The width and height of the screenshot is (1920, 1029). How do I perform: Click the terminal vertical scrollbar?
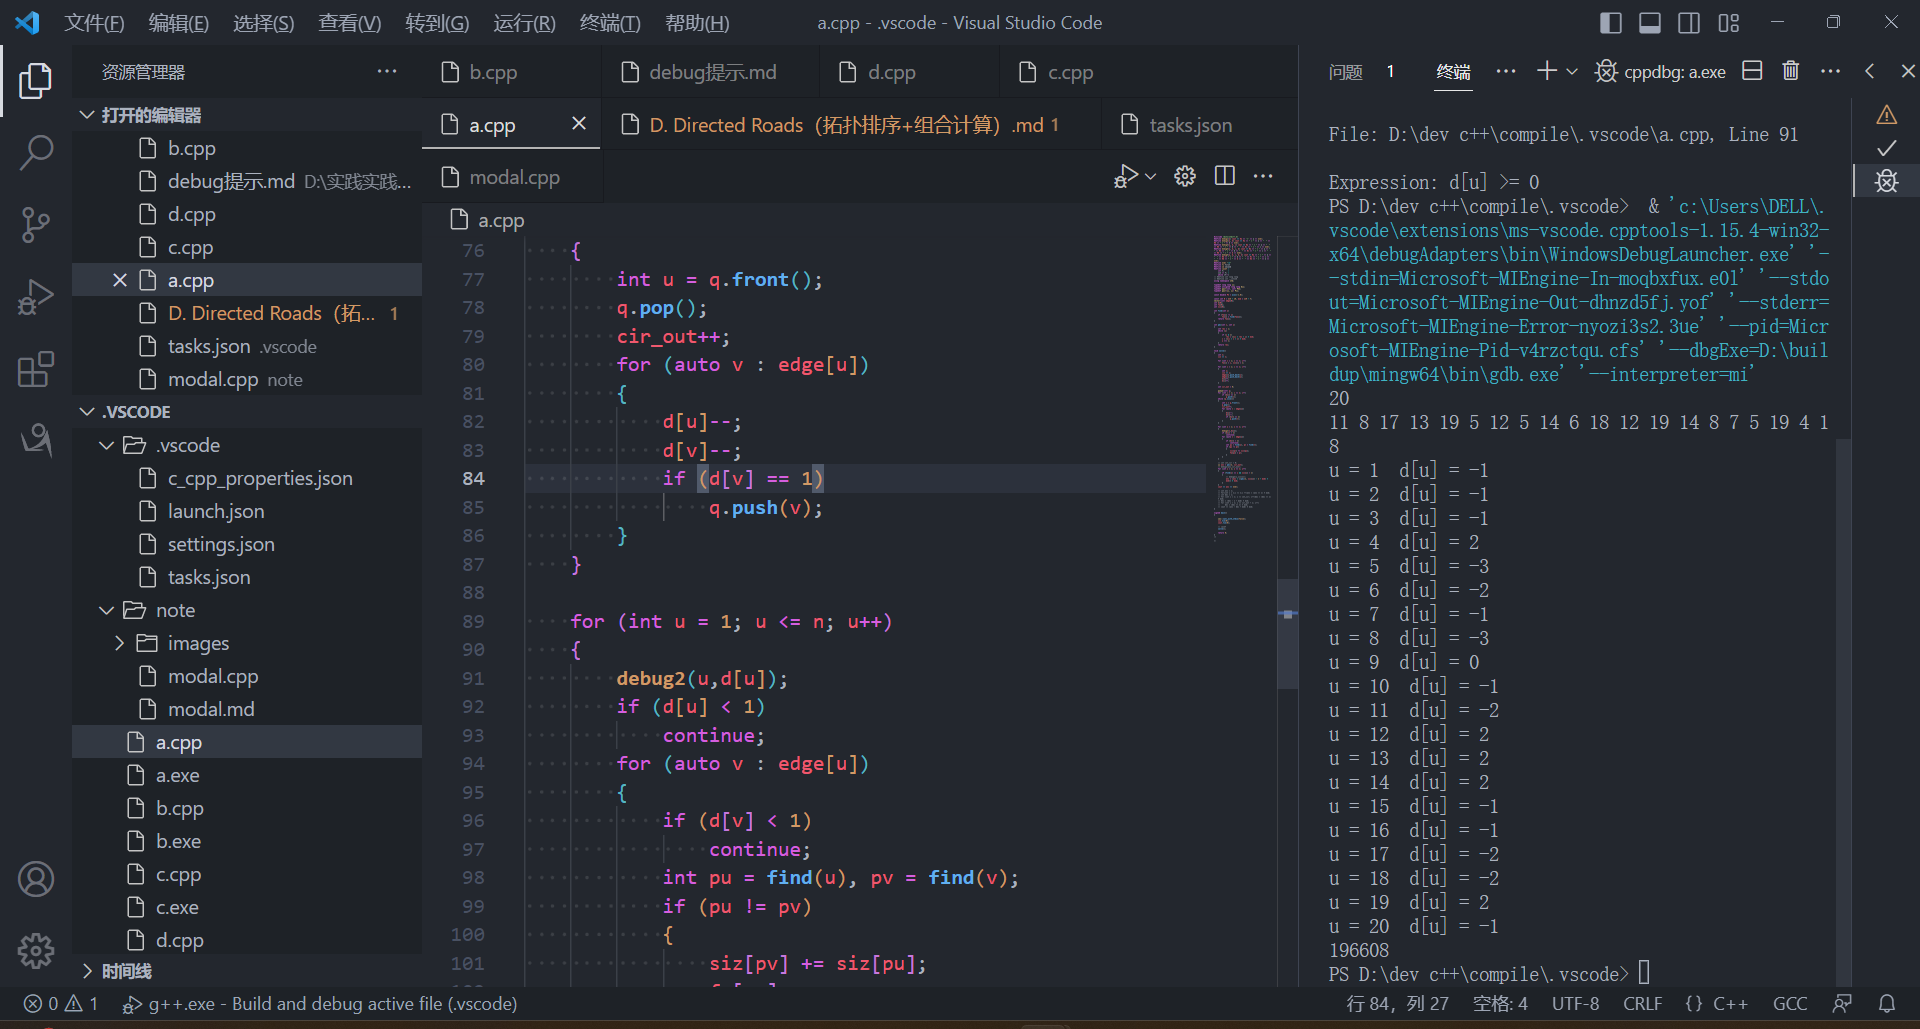(1844, 712)
